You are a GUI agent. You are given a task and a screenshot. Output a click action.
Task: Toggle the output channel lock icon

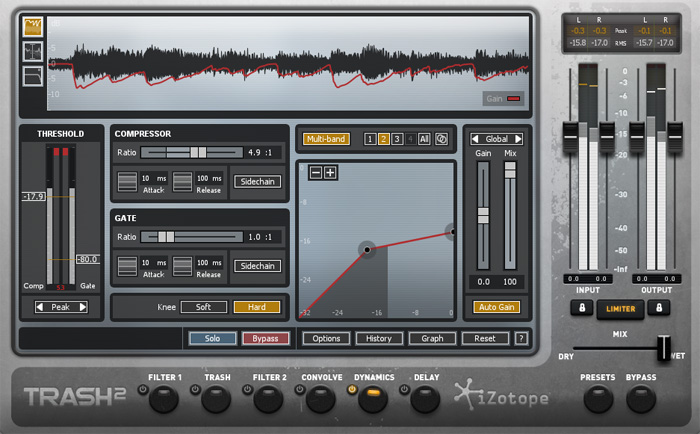[x=659, y=308]
